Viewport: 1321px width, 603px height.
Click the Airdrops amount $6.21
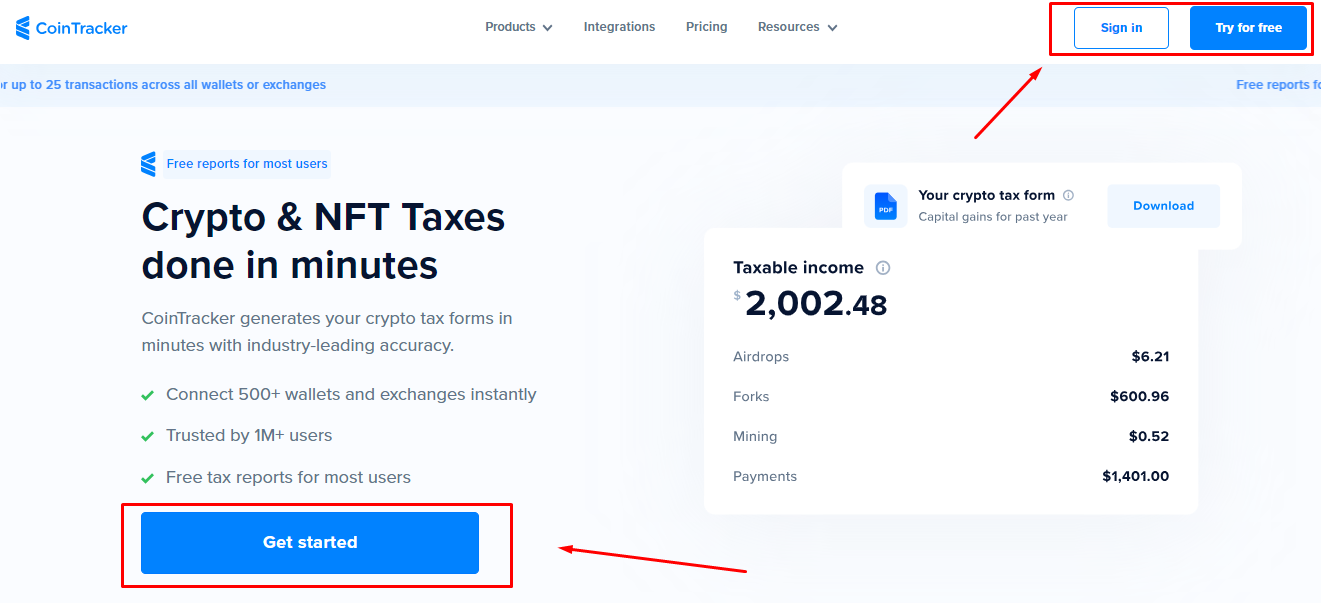click(1150, 357)
